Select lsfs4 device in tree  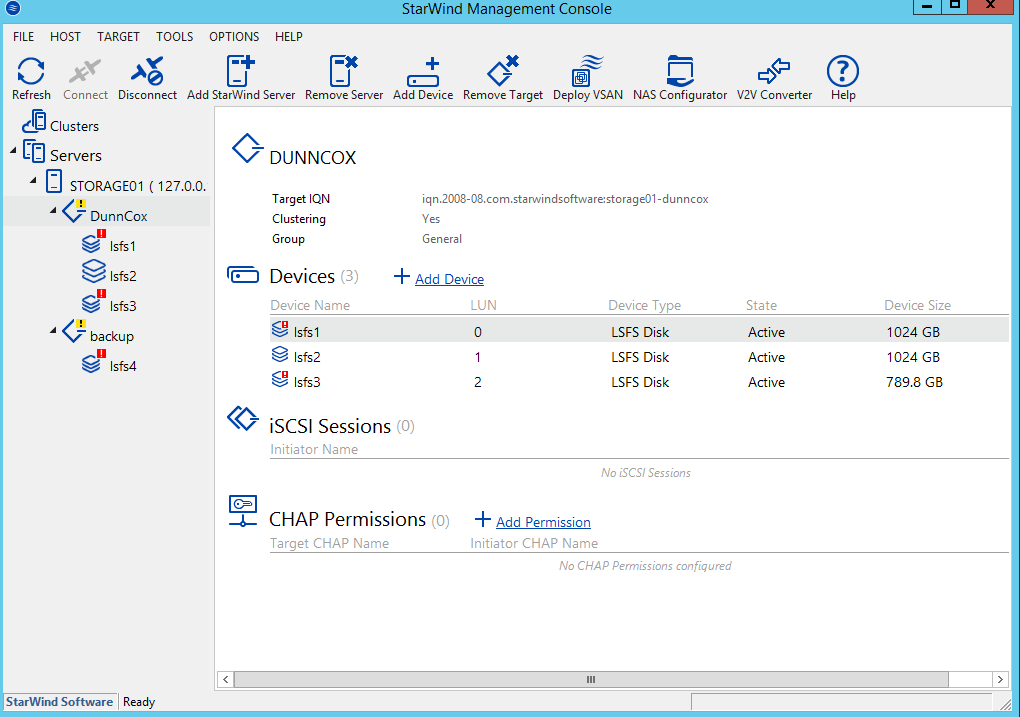tap(122, 366)
